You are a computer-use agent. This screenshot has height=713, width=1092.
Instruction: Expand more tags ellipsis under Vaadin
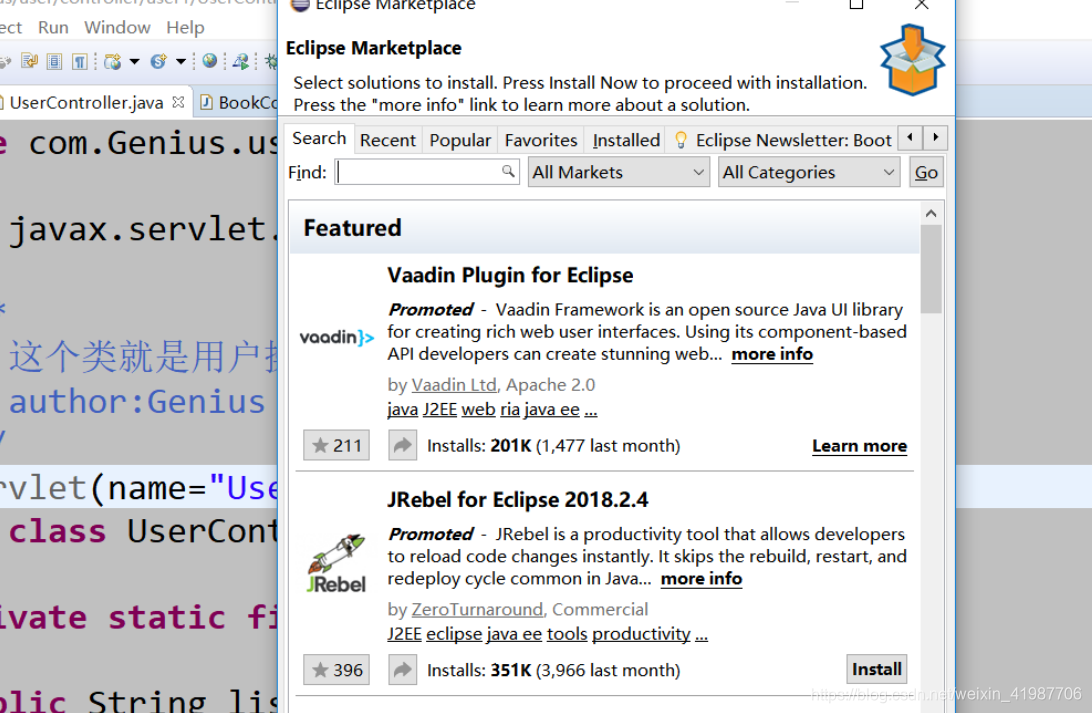click(x=591, y=409)
